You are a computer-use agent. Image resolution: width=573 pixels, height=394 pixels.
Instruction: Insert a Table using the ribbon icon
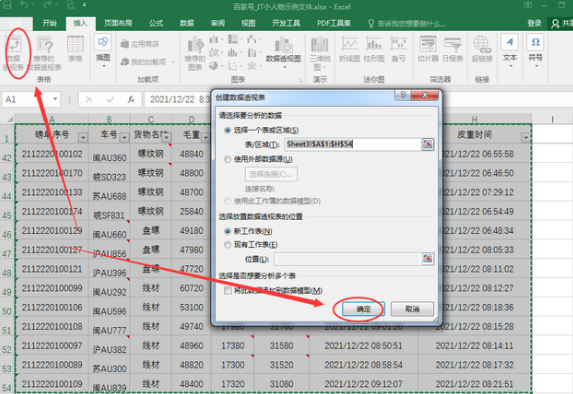(75, 49)
